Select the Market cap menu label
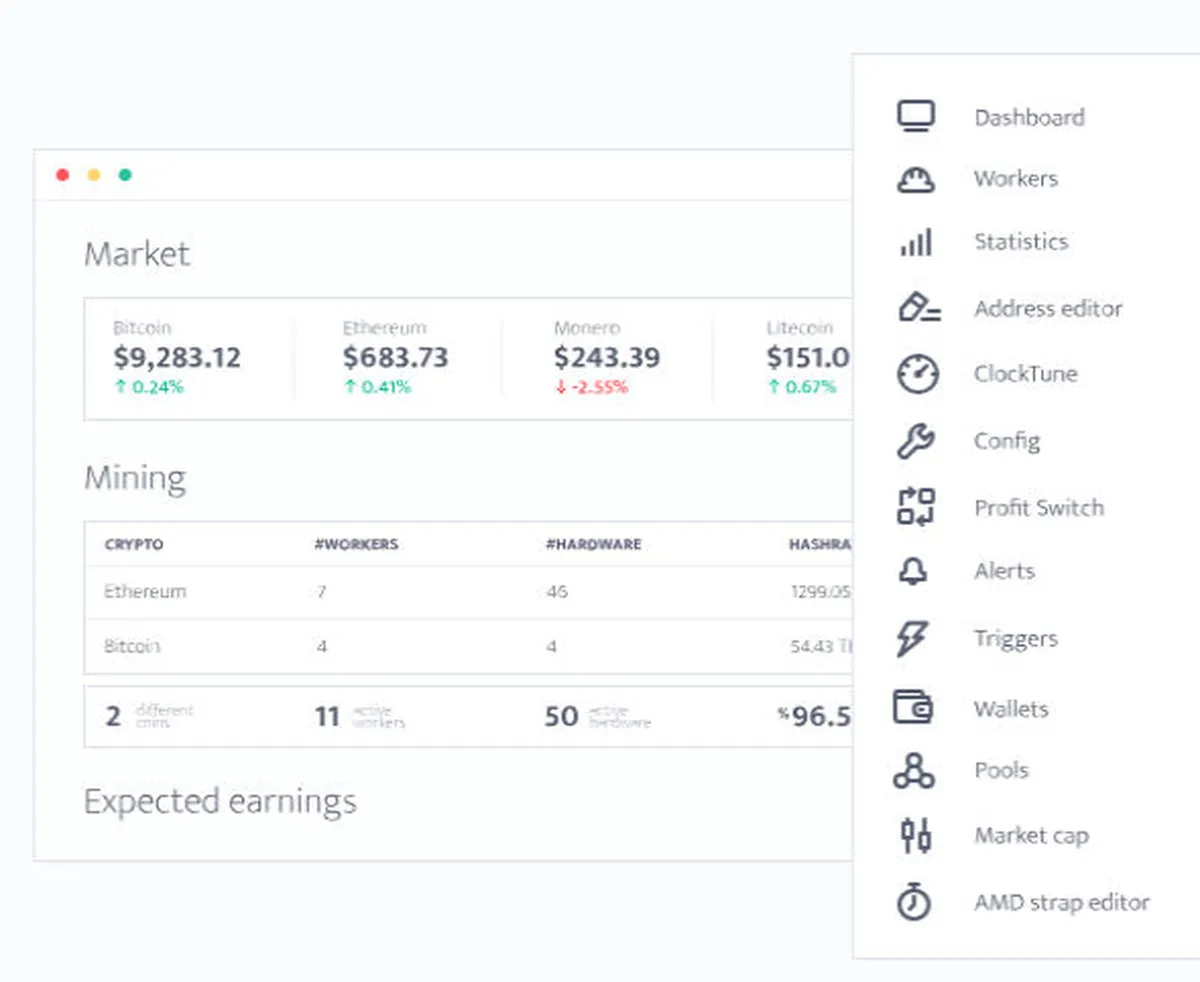 point(1031,835)
